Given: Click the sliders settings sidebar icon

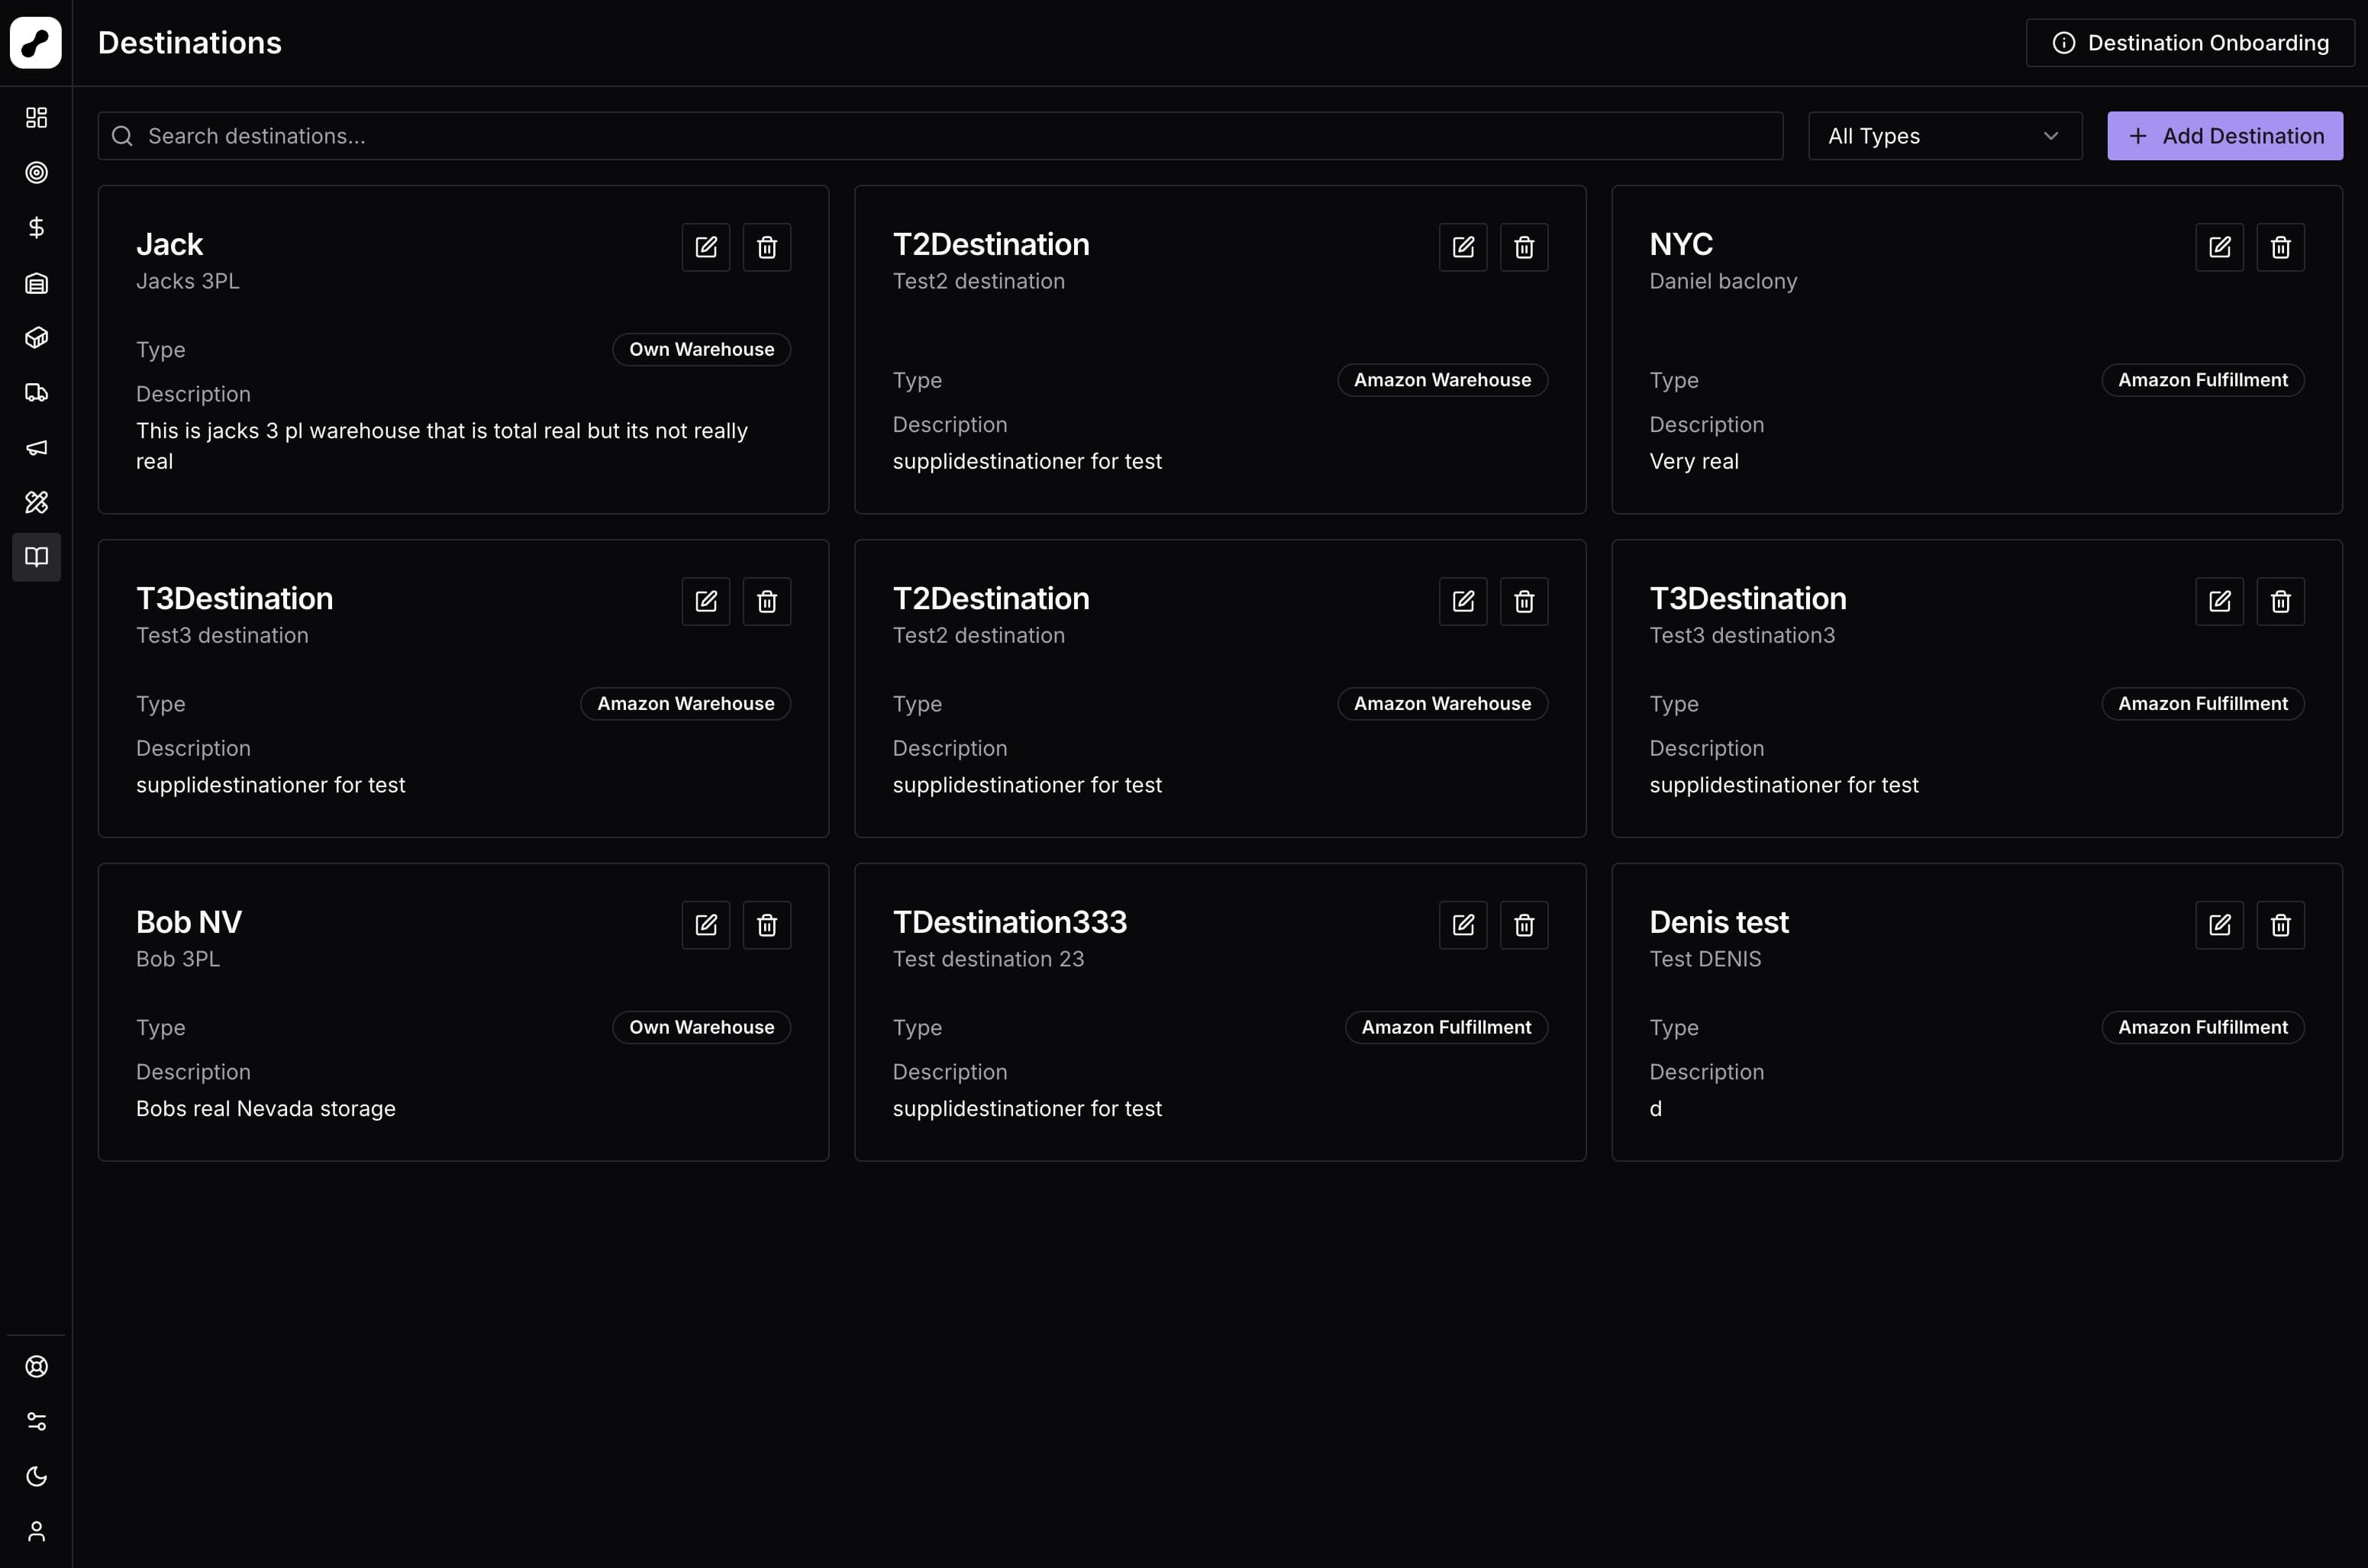Looking at the screenshot, I should click(36, 1421).
